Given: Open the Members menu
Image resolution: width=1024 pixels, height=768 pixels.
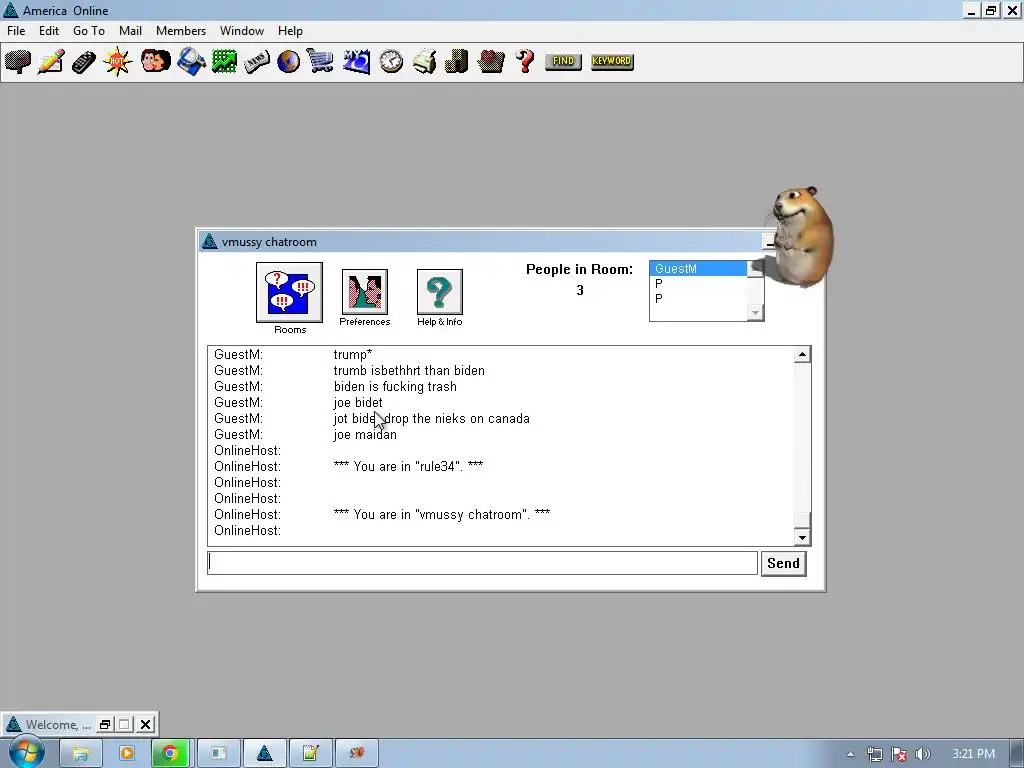Looking at the screenshot, I should point(181,31).
